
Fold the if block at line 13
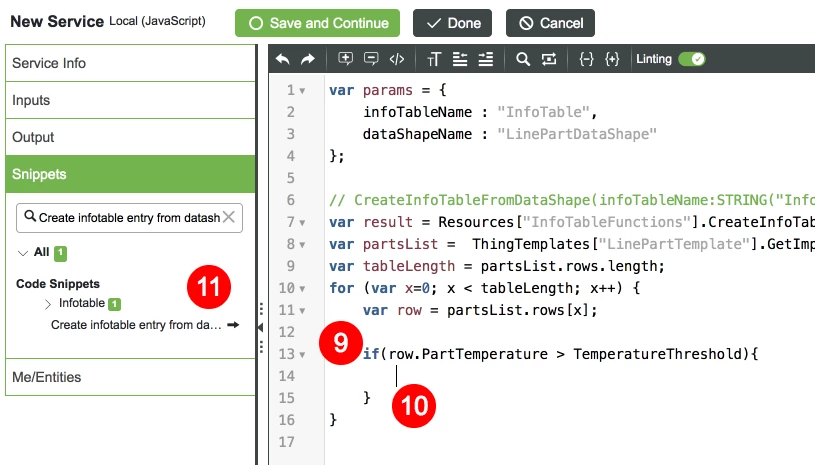(x=303, y=355)
